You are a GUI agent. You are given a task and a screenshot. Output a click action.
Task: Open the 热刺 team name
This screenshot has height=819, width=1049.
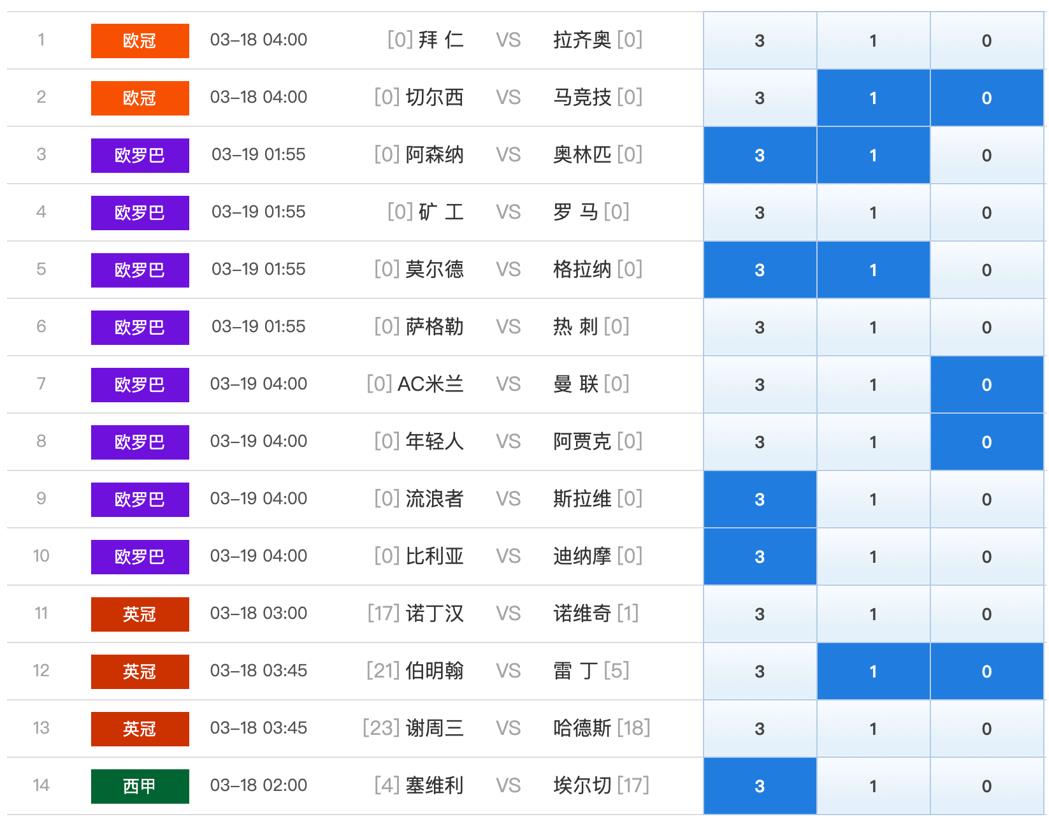(575, 327)
